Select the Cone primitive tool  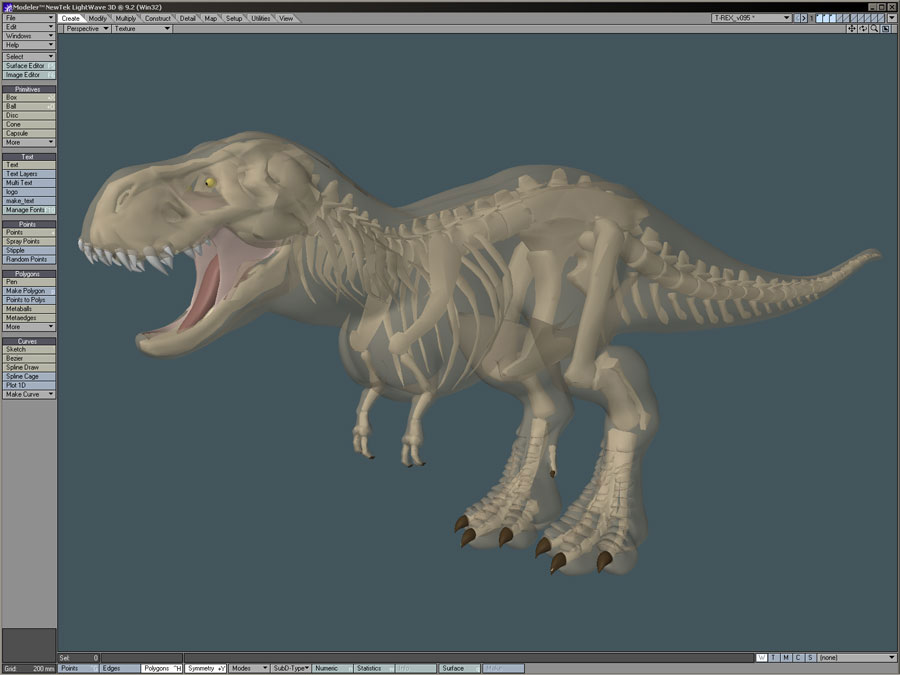pos(29,125)
